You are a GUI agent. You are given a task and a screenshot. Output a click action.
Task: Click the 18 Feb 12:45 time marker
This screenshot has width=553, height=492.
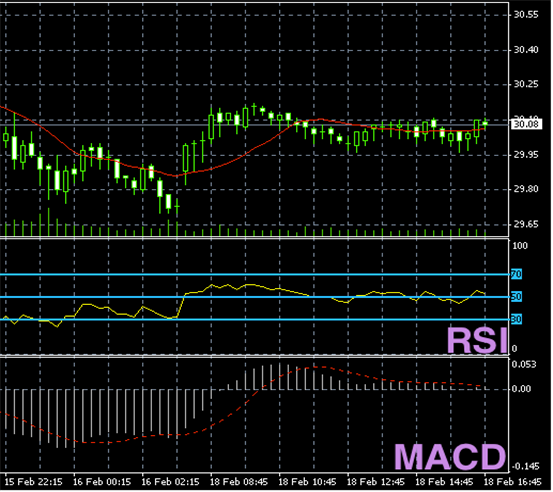377,482
